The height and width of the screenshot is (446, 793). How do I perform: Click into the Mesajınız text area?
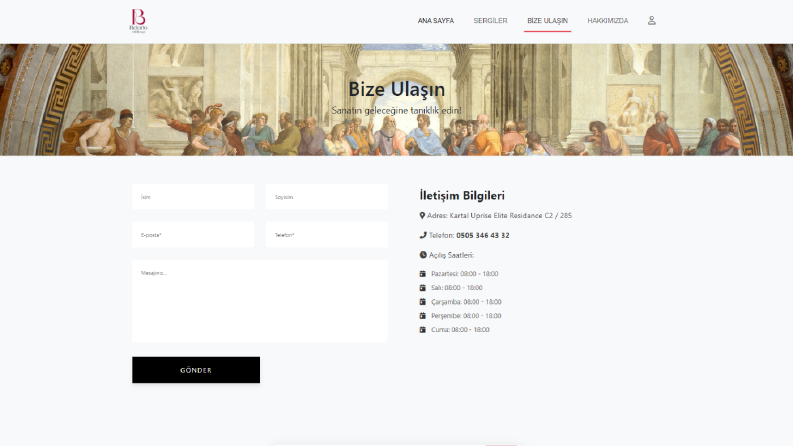pos(260,301)
